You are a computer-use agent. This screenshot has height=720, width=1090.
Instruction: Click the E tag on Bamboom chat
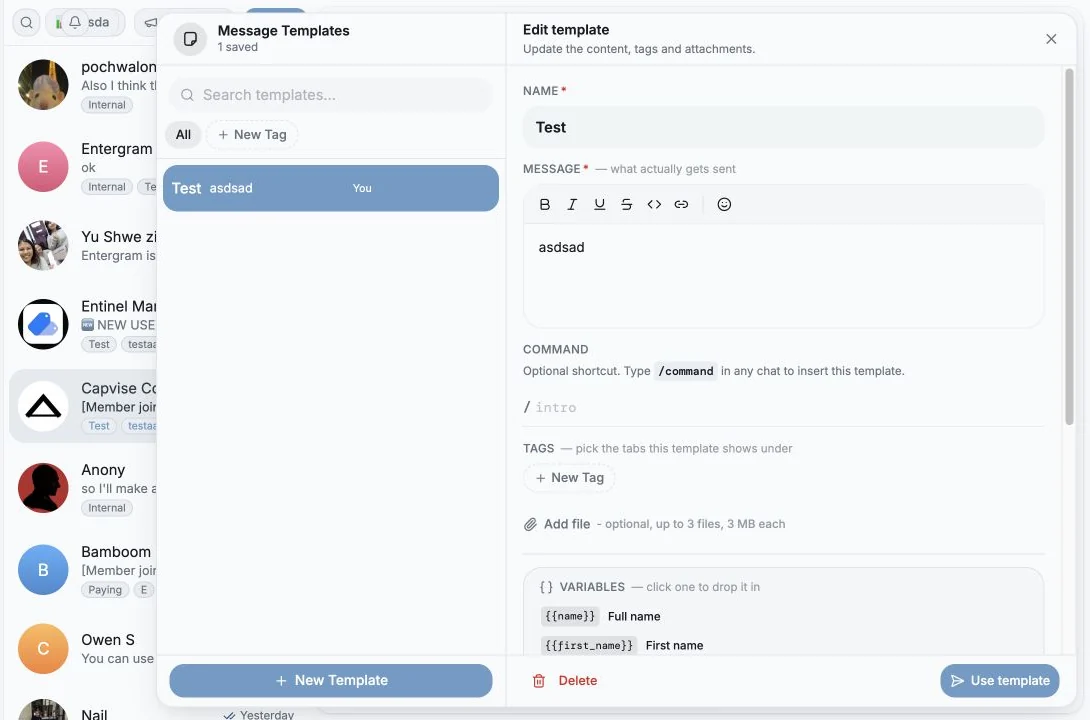pos(144,590)
